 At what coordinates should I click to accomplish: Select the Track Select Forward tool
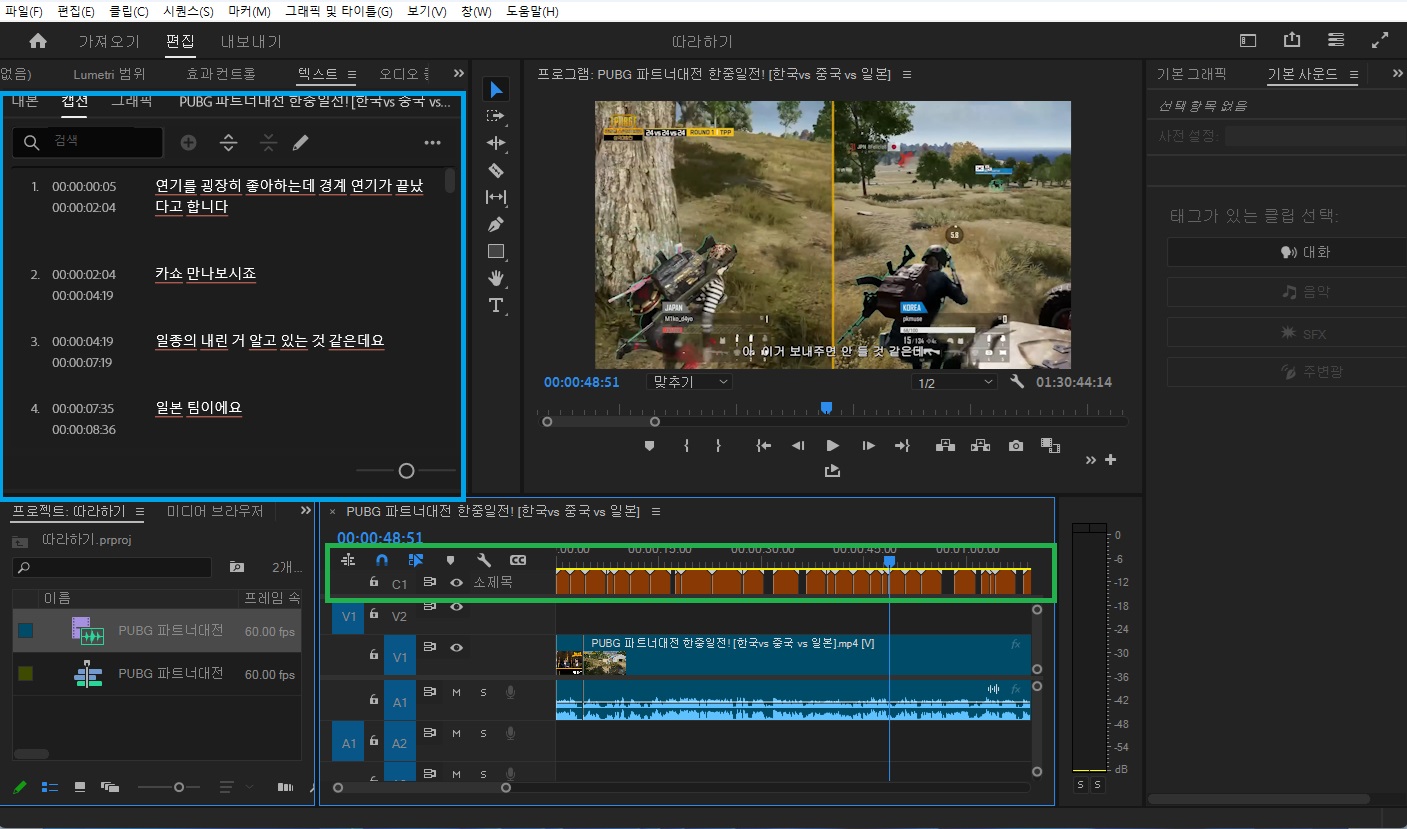[496, 117]
